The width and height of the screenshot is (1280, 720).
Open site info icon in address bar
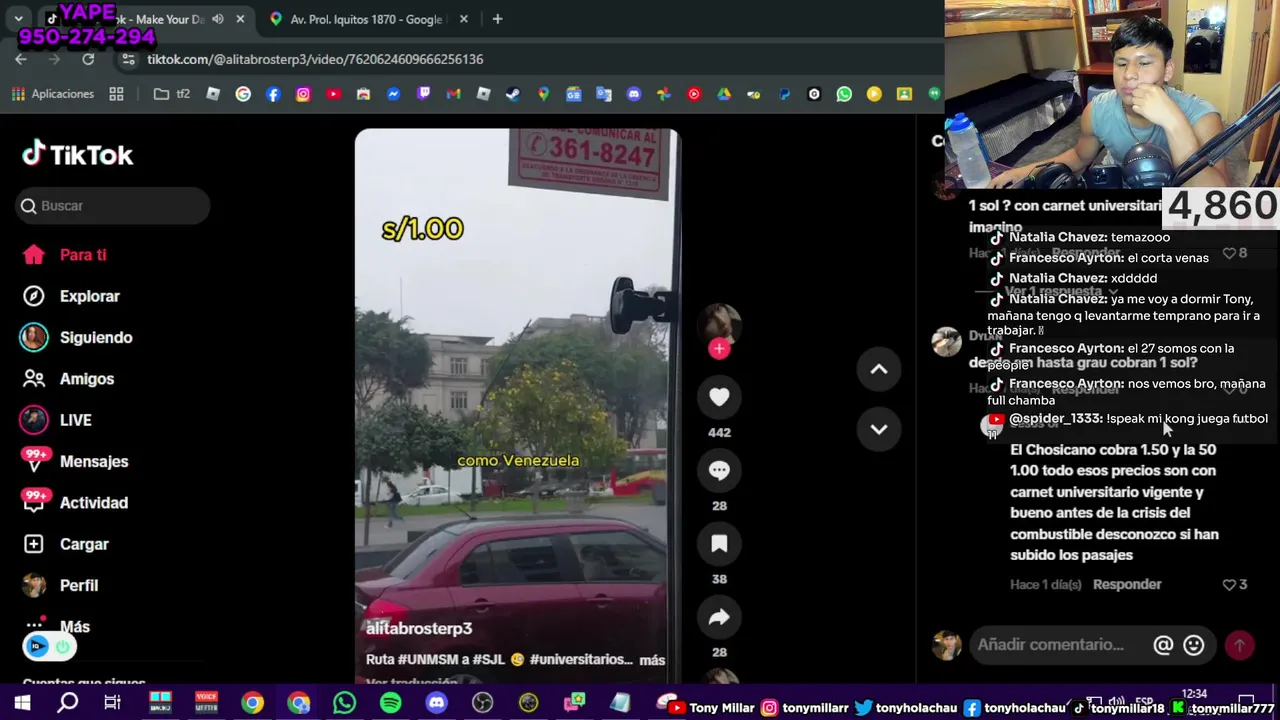point(128,60)
